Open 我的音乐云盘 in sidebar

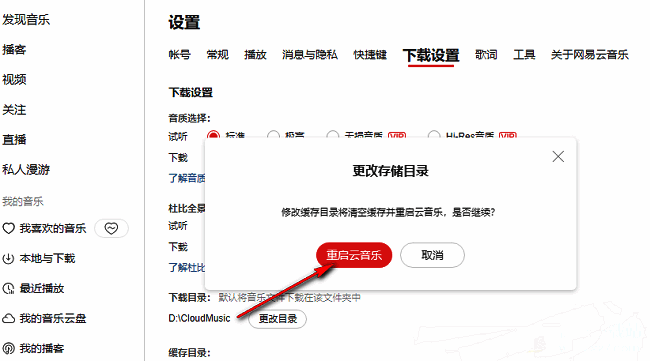point(53,318)
